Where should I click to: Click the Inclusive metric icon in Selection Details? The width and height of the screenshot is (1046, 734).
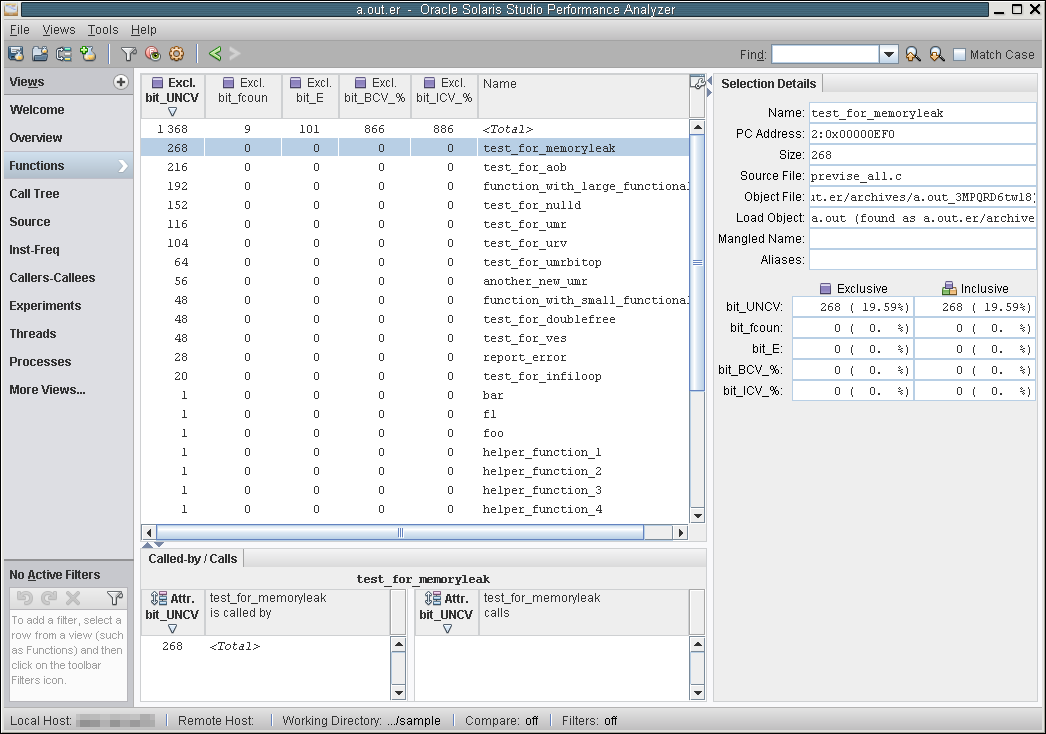949,289
